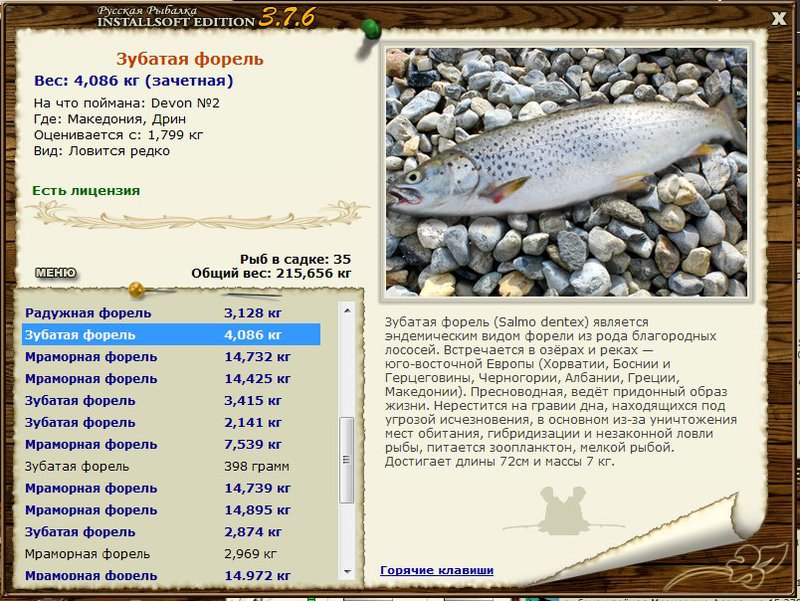Screen dimensions: 800x601
Task: Click the fish list scrollbar thumb
Action: (x=347, y=460)
